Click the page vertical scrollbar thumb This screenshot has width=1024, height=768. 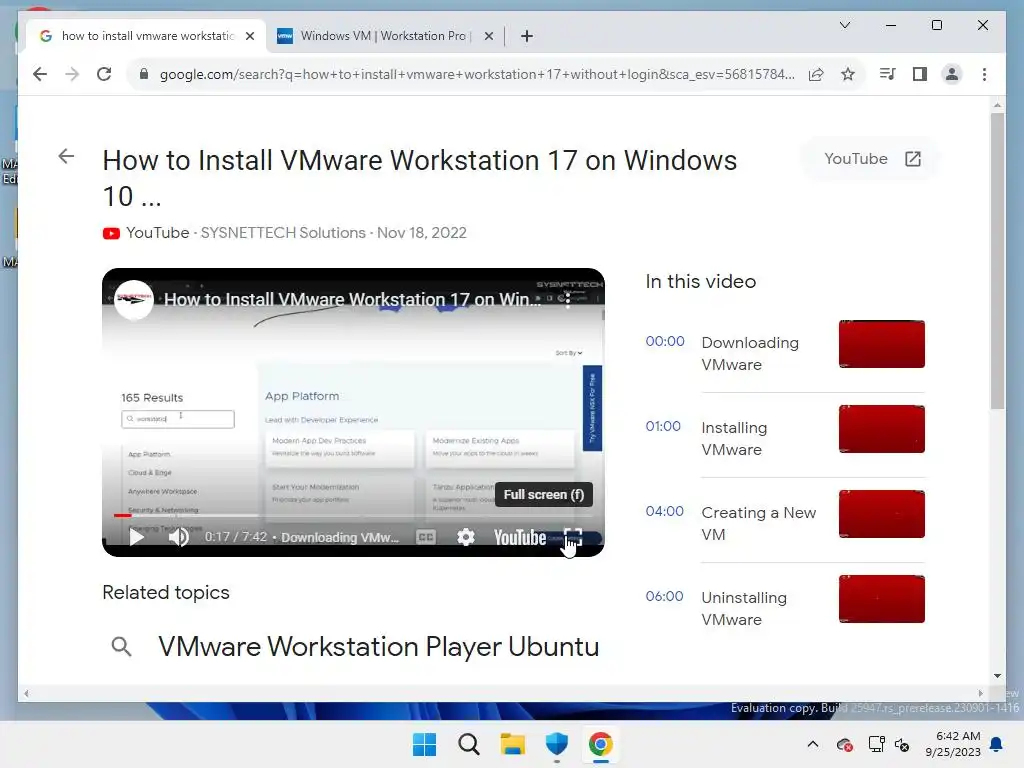tap(997, 261)
